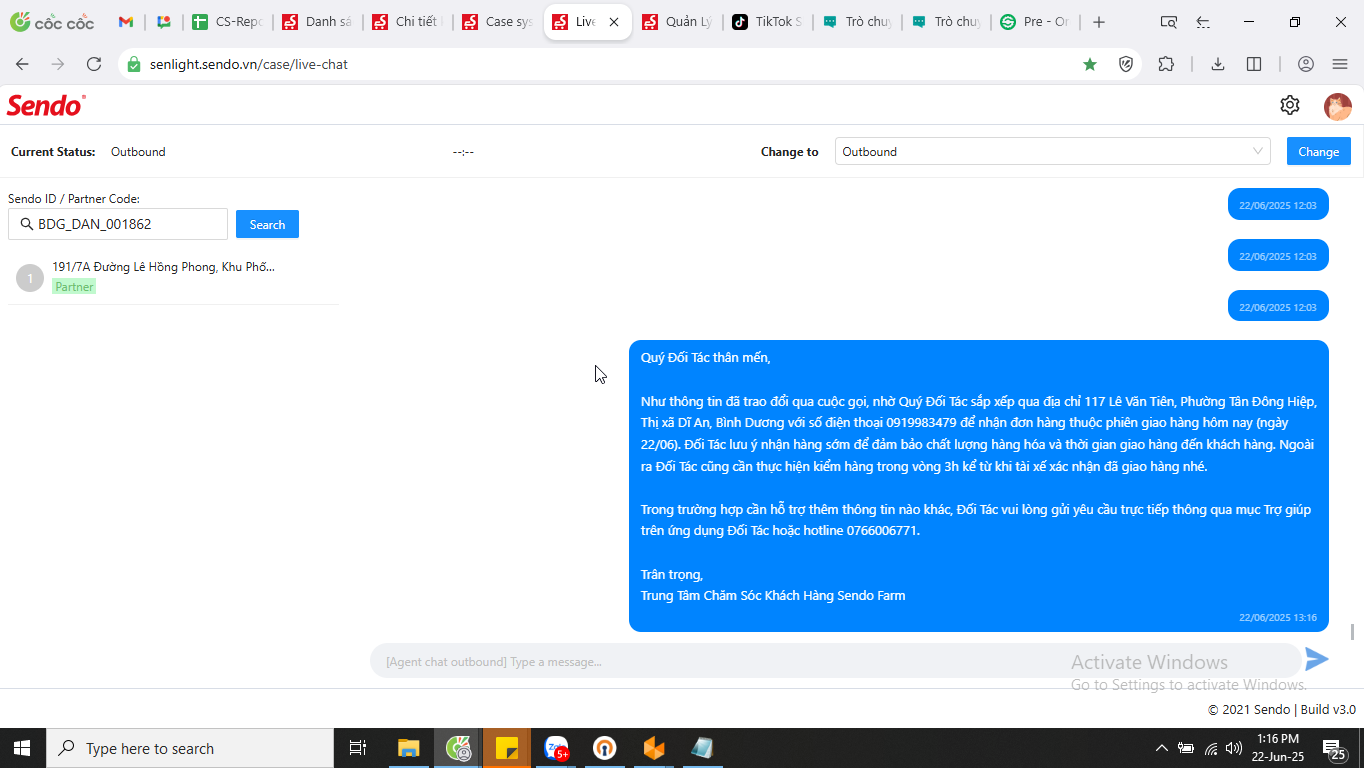1364x768 pixels.
Task: Open the Windows Start menu
Action: pos(22,748)
